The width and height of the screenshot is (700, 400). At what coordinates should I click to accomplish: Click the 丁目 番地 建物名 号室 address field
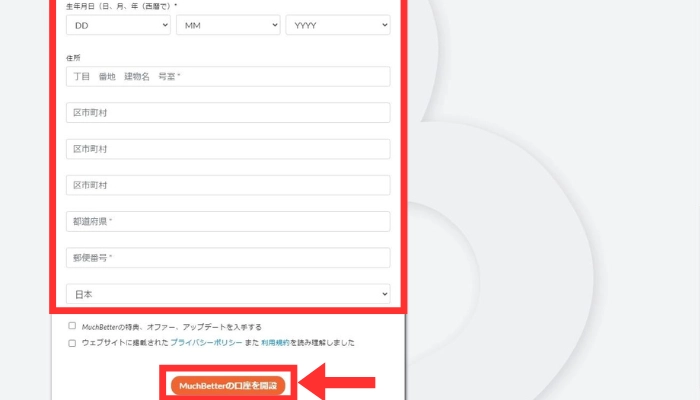click(228, 76)
